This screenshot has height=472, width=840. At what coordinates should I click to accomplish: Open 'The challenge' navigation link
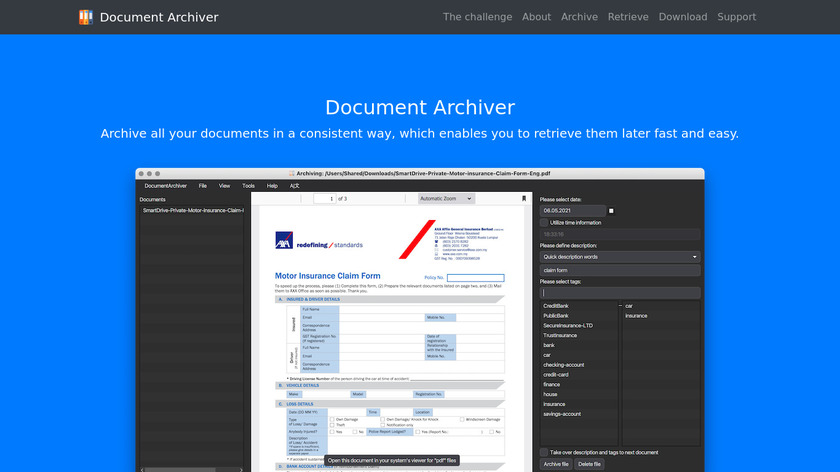[x=477, y=17]
